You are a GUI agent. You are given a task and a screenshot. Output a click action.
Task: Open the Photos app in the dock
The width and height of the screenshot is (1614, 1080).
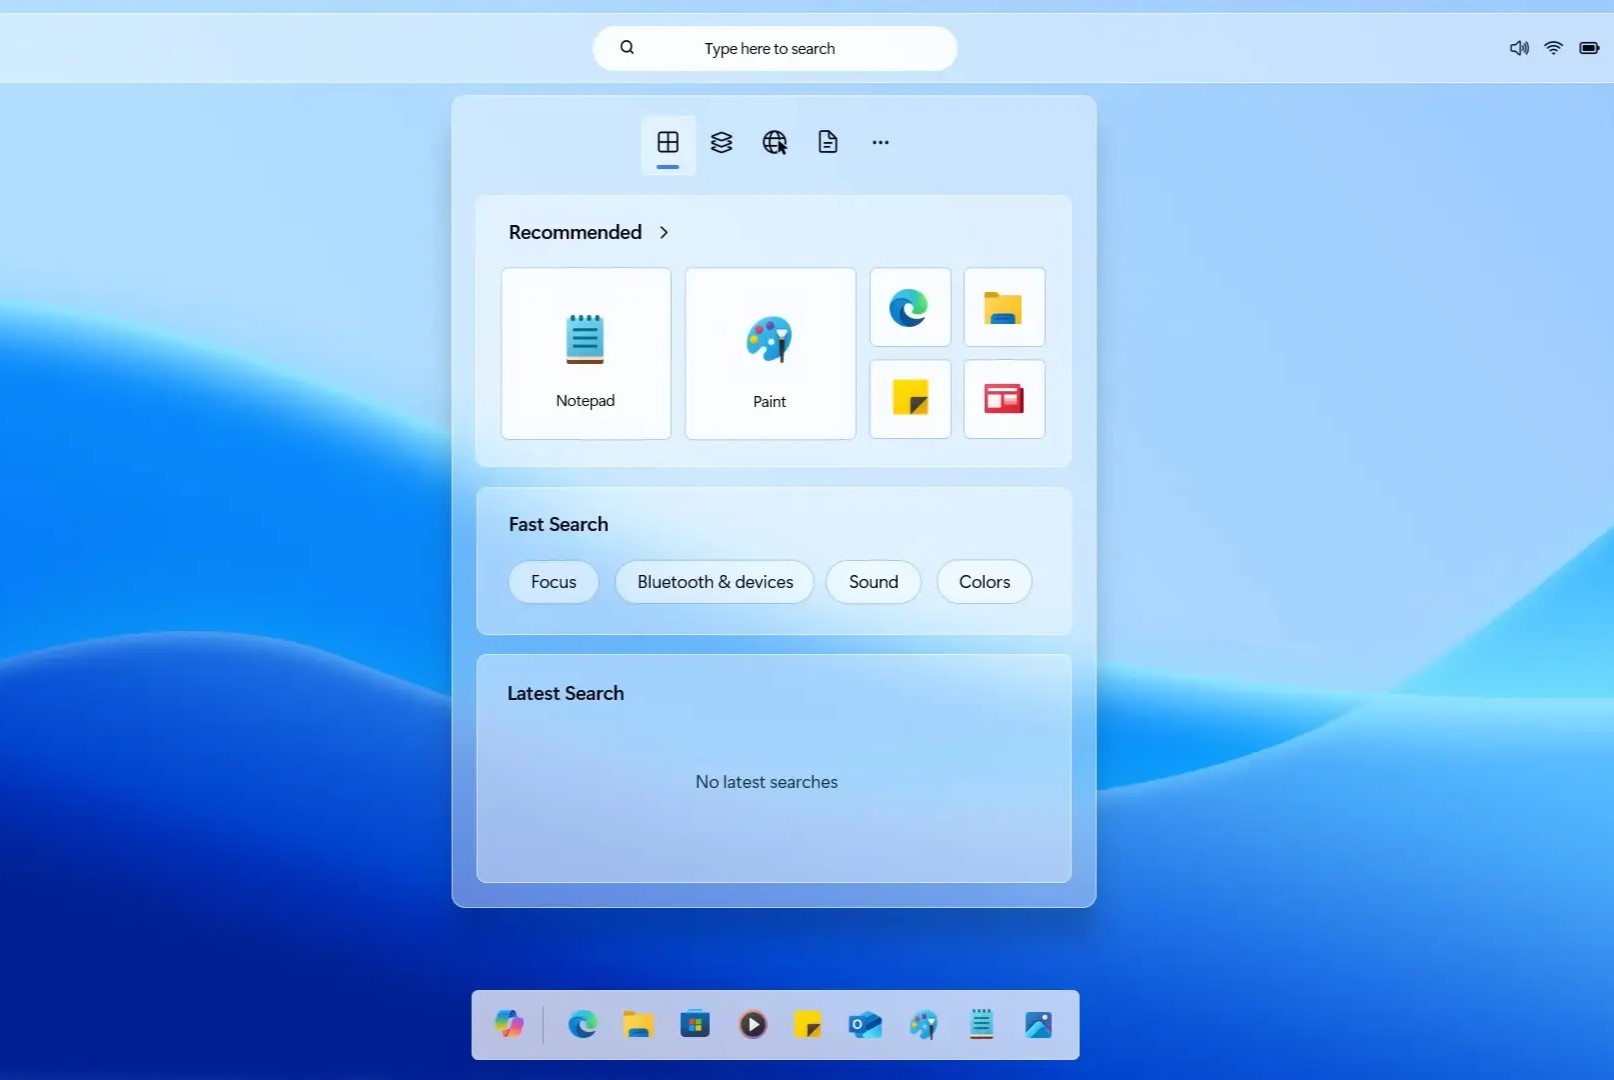[x=1038, y=1024]
